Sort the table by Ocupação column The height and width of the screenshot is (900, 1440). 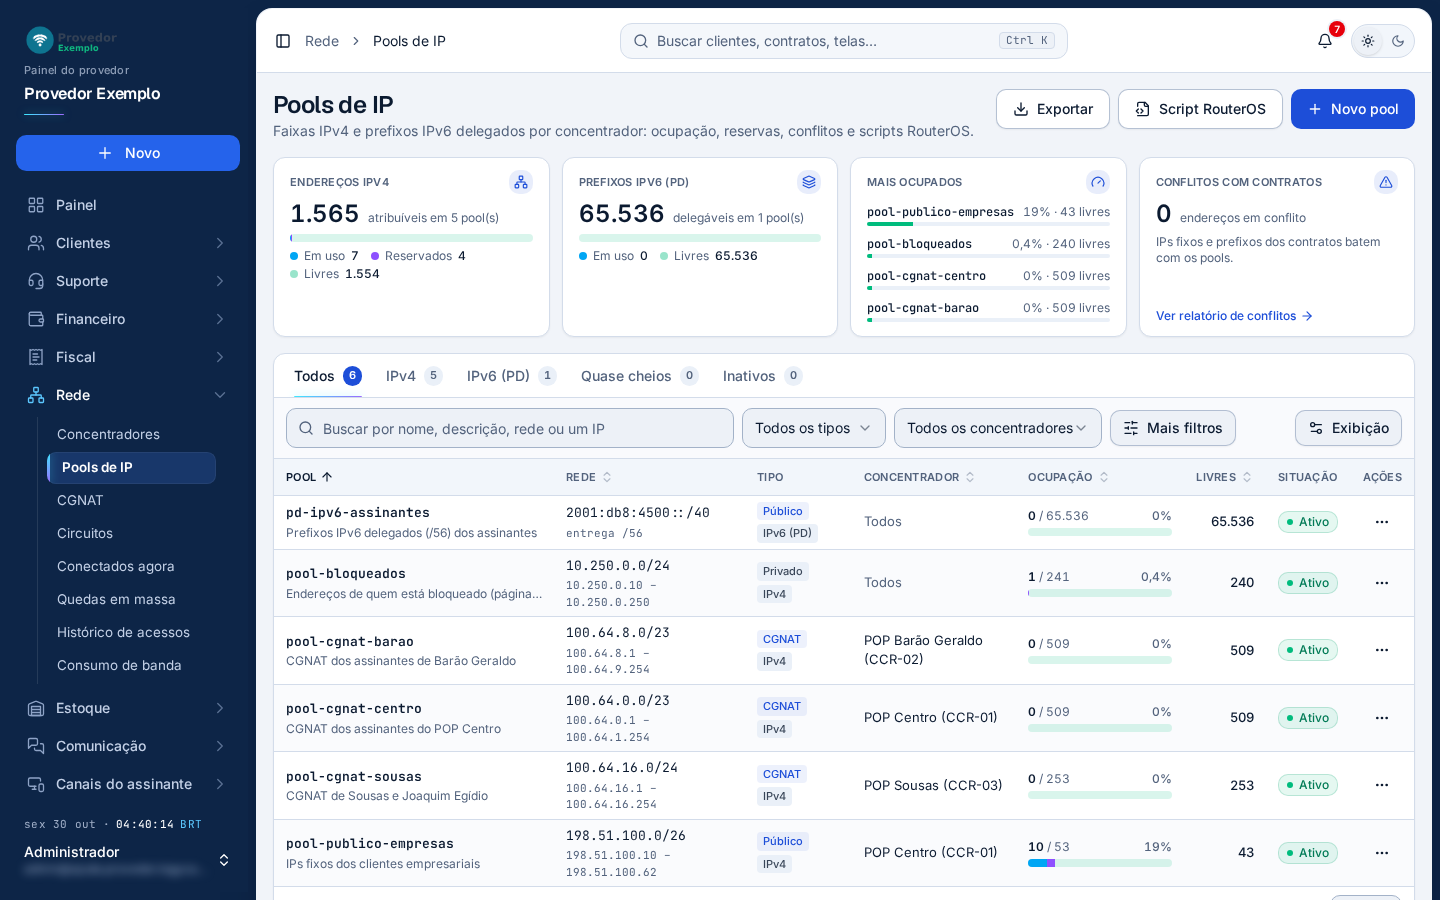click(x=1068, y=477)
